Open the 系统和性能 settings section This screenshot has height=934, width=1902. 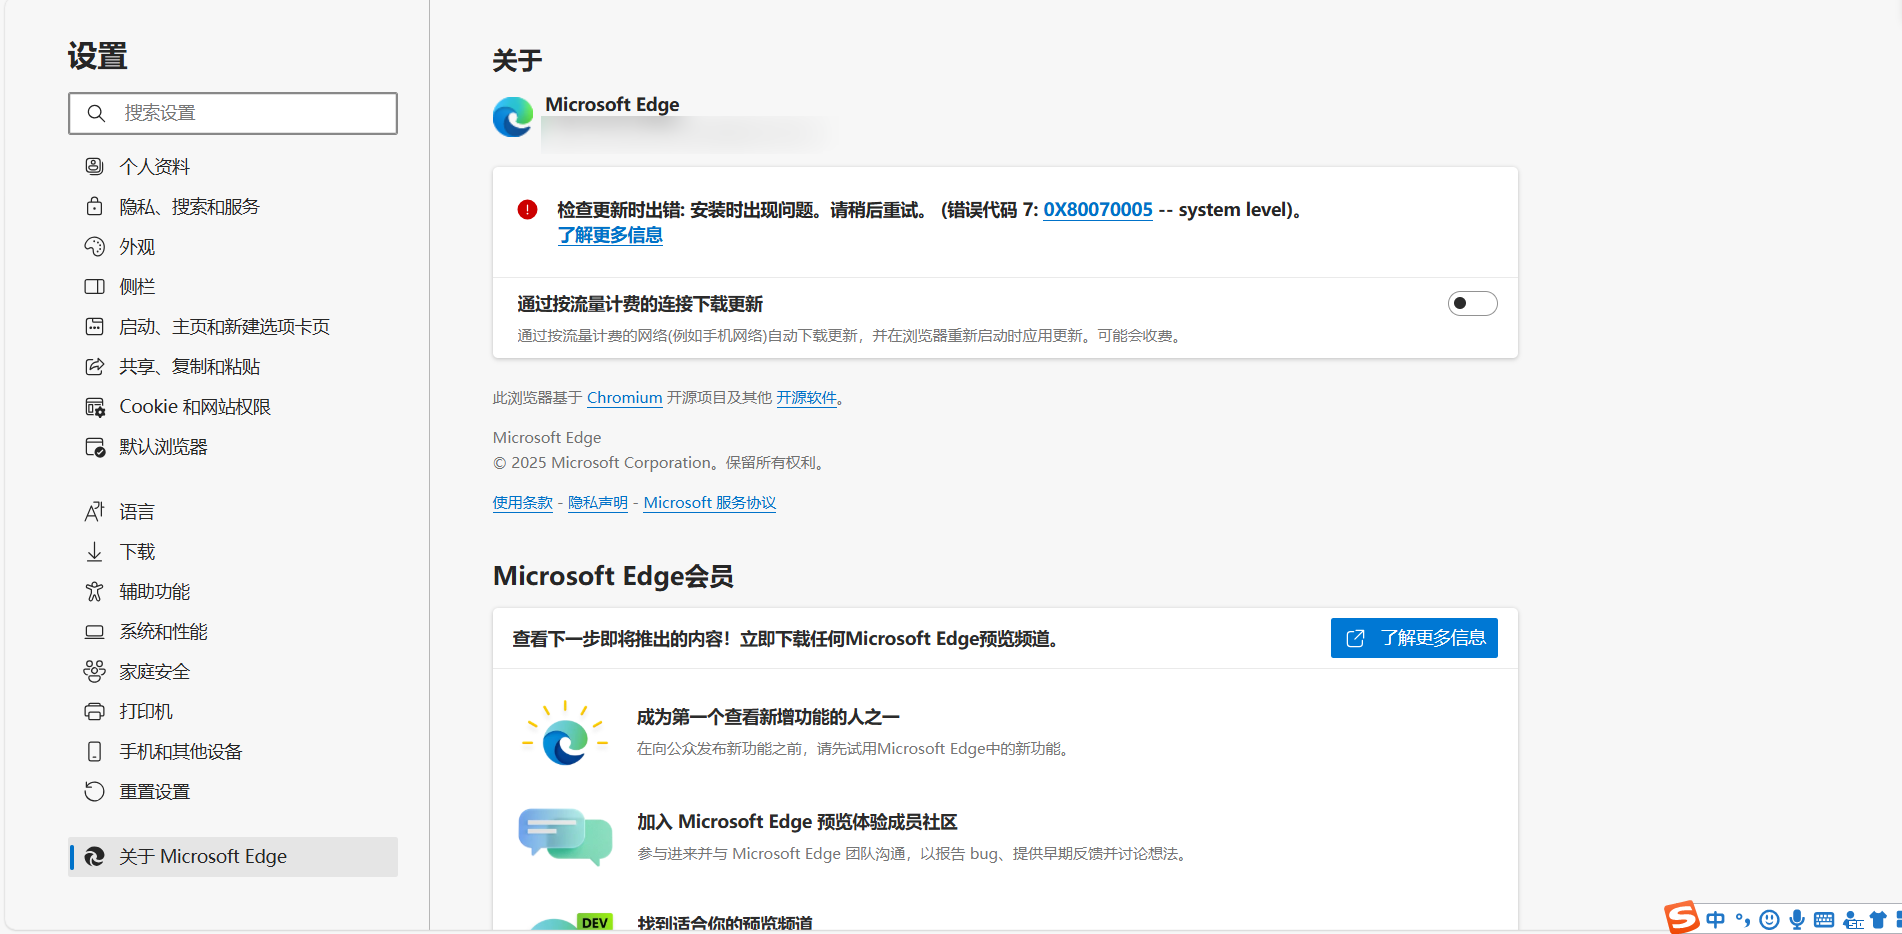(163, 632)
